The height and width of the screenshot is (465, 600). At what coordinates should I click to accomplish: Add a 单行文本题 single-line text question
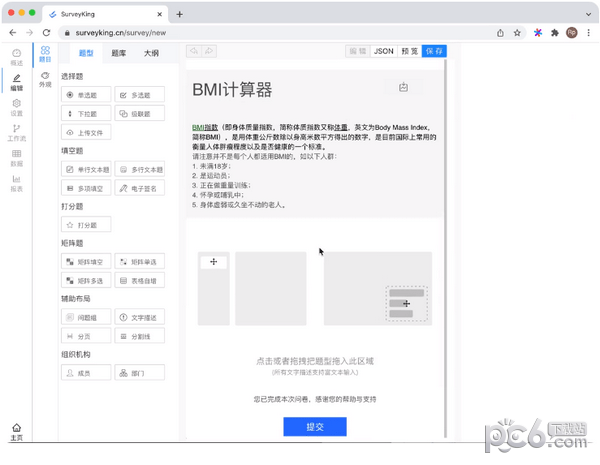point(86,169)
